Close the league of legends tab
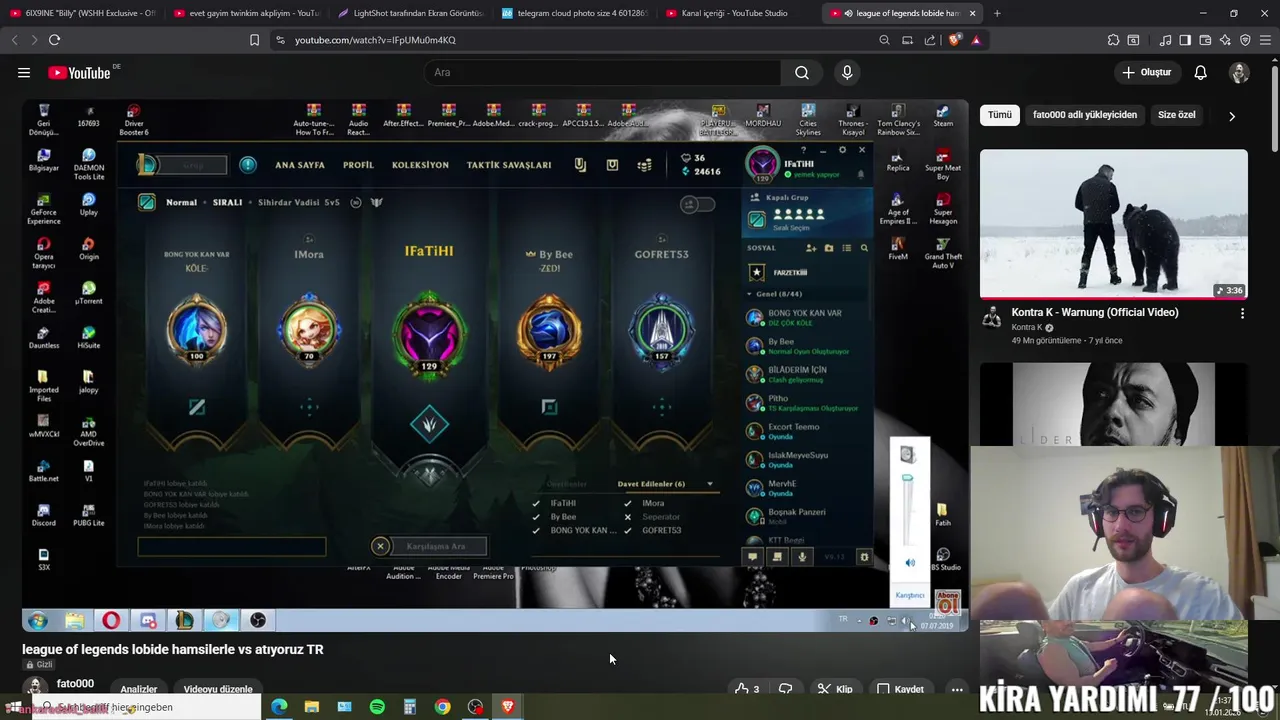This screenshot has height=720, width=1280. (x=972, y=13)
